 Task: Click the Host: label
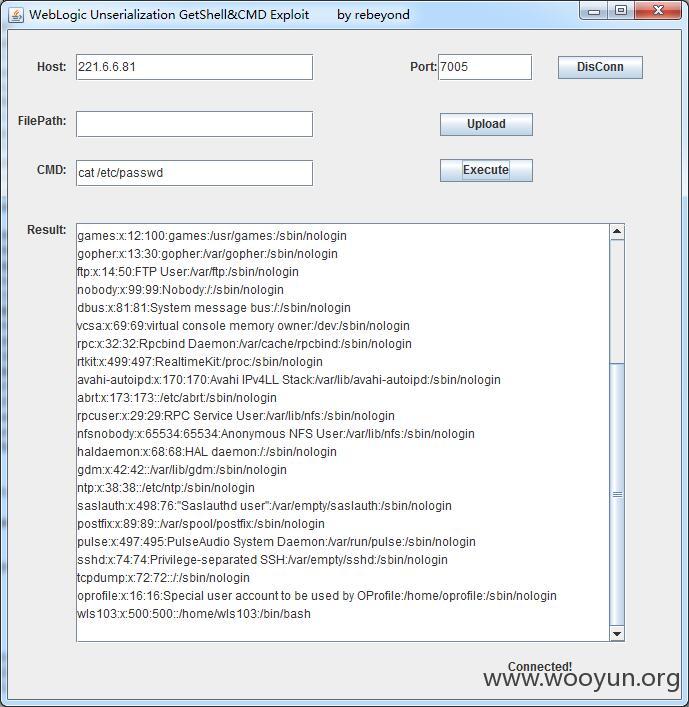click(x=51, y=67)
